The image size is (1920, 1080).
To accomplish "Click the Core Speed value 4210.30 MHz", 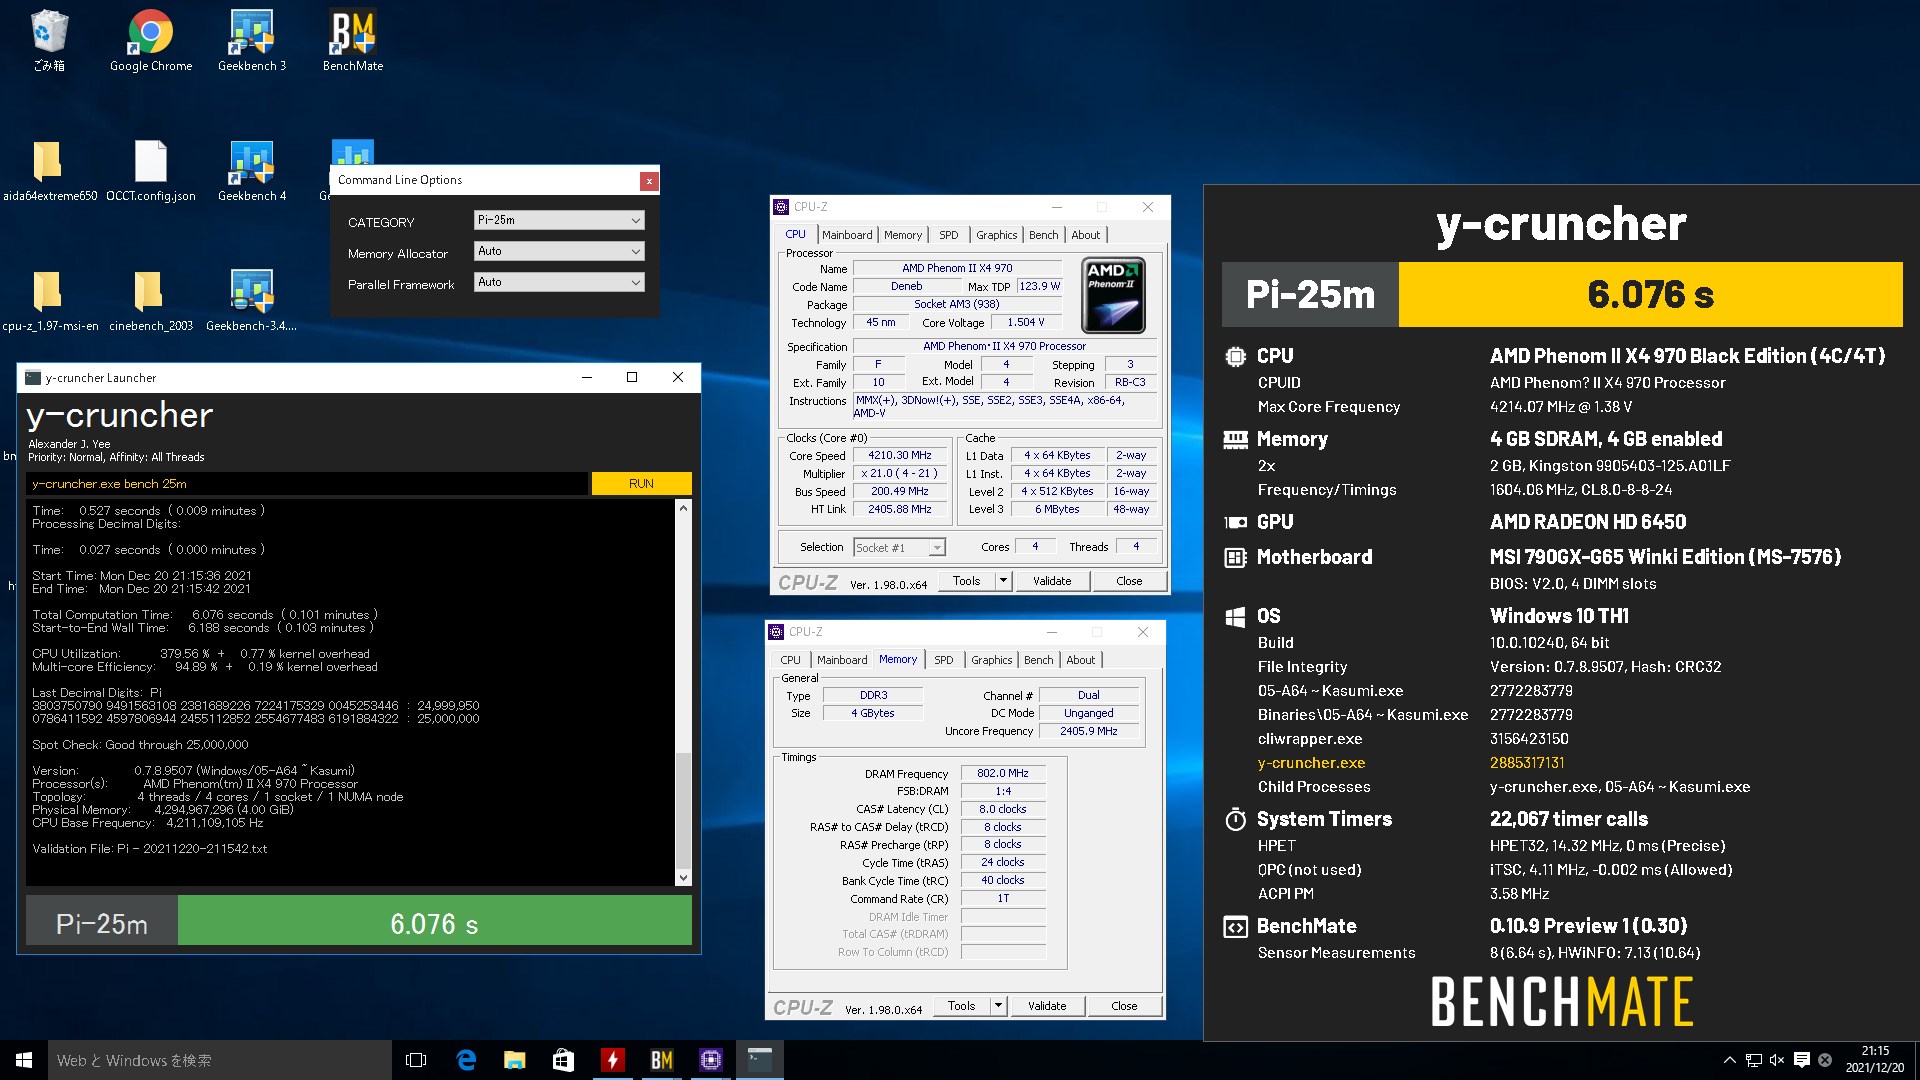I will [x=899, y=455].
